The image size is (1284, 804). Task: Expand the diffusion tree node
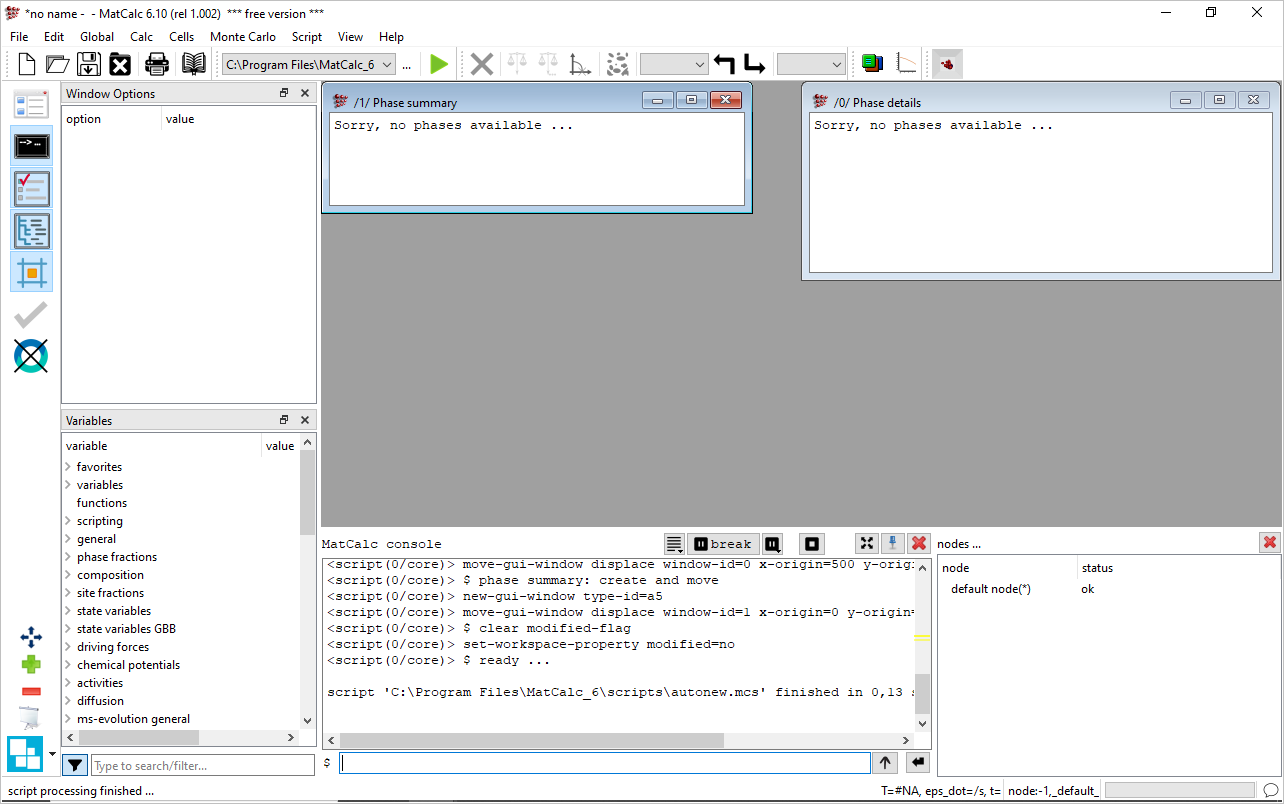click(69, 701)
